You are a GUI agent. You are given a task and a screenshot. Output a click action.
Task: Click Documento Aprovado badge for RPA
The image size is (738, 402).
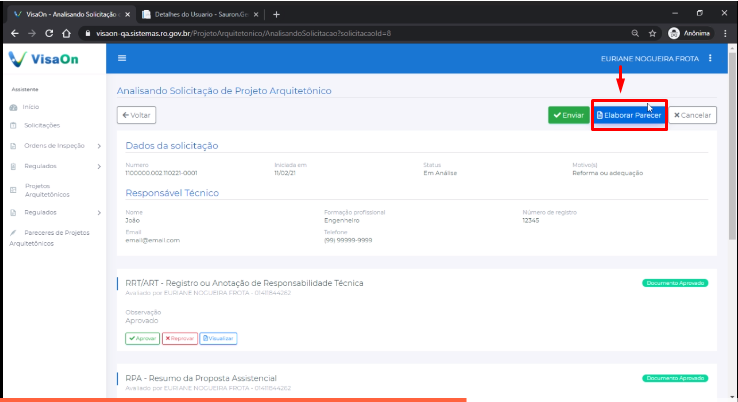coord(675,378)
